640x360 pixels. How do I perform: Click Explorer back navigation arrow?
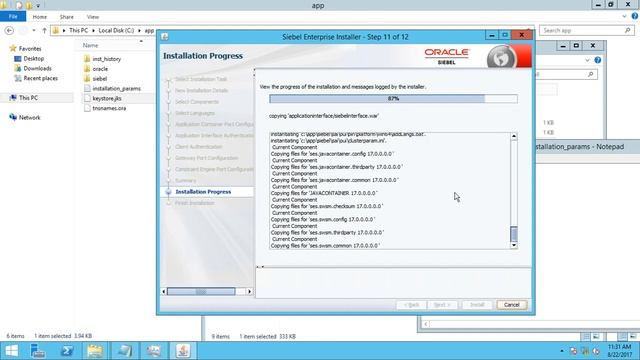tap(9, 31)
